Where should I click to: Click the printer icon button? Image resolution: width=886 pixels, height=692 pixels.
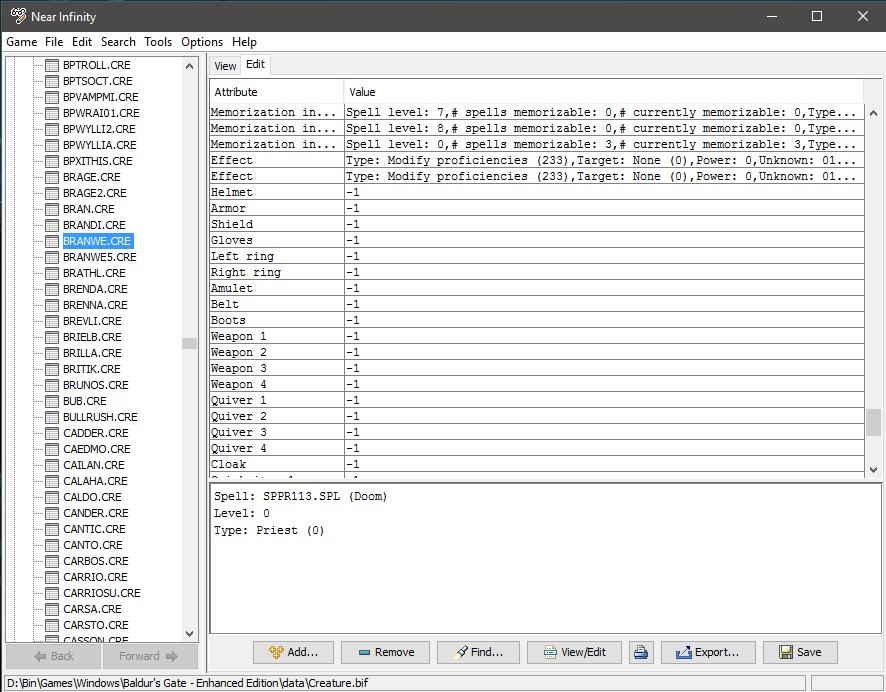tap(641, 652)
